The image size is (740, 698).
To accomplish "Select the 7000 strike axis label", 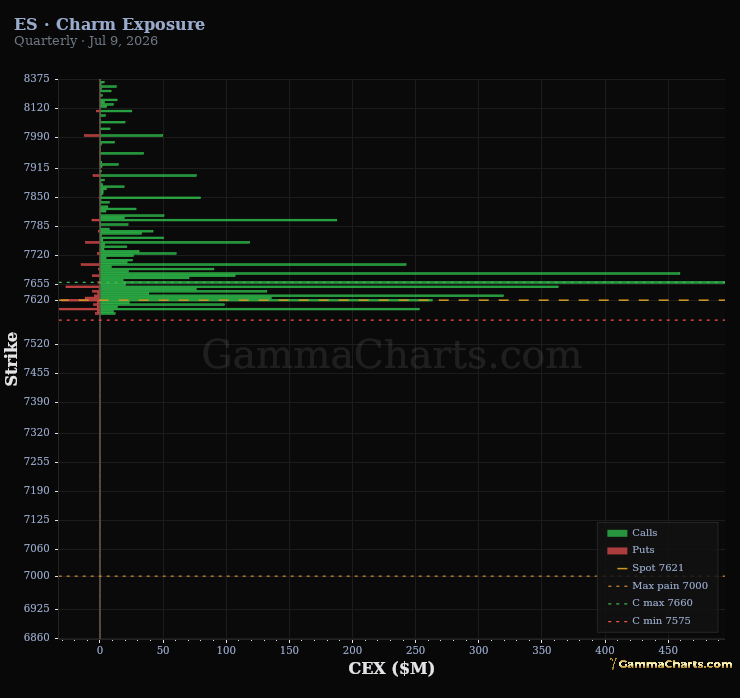I will point(37,575).
